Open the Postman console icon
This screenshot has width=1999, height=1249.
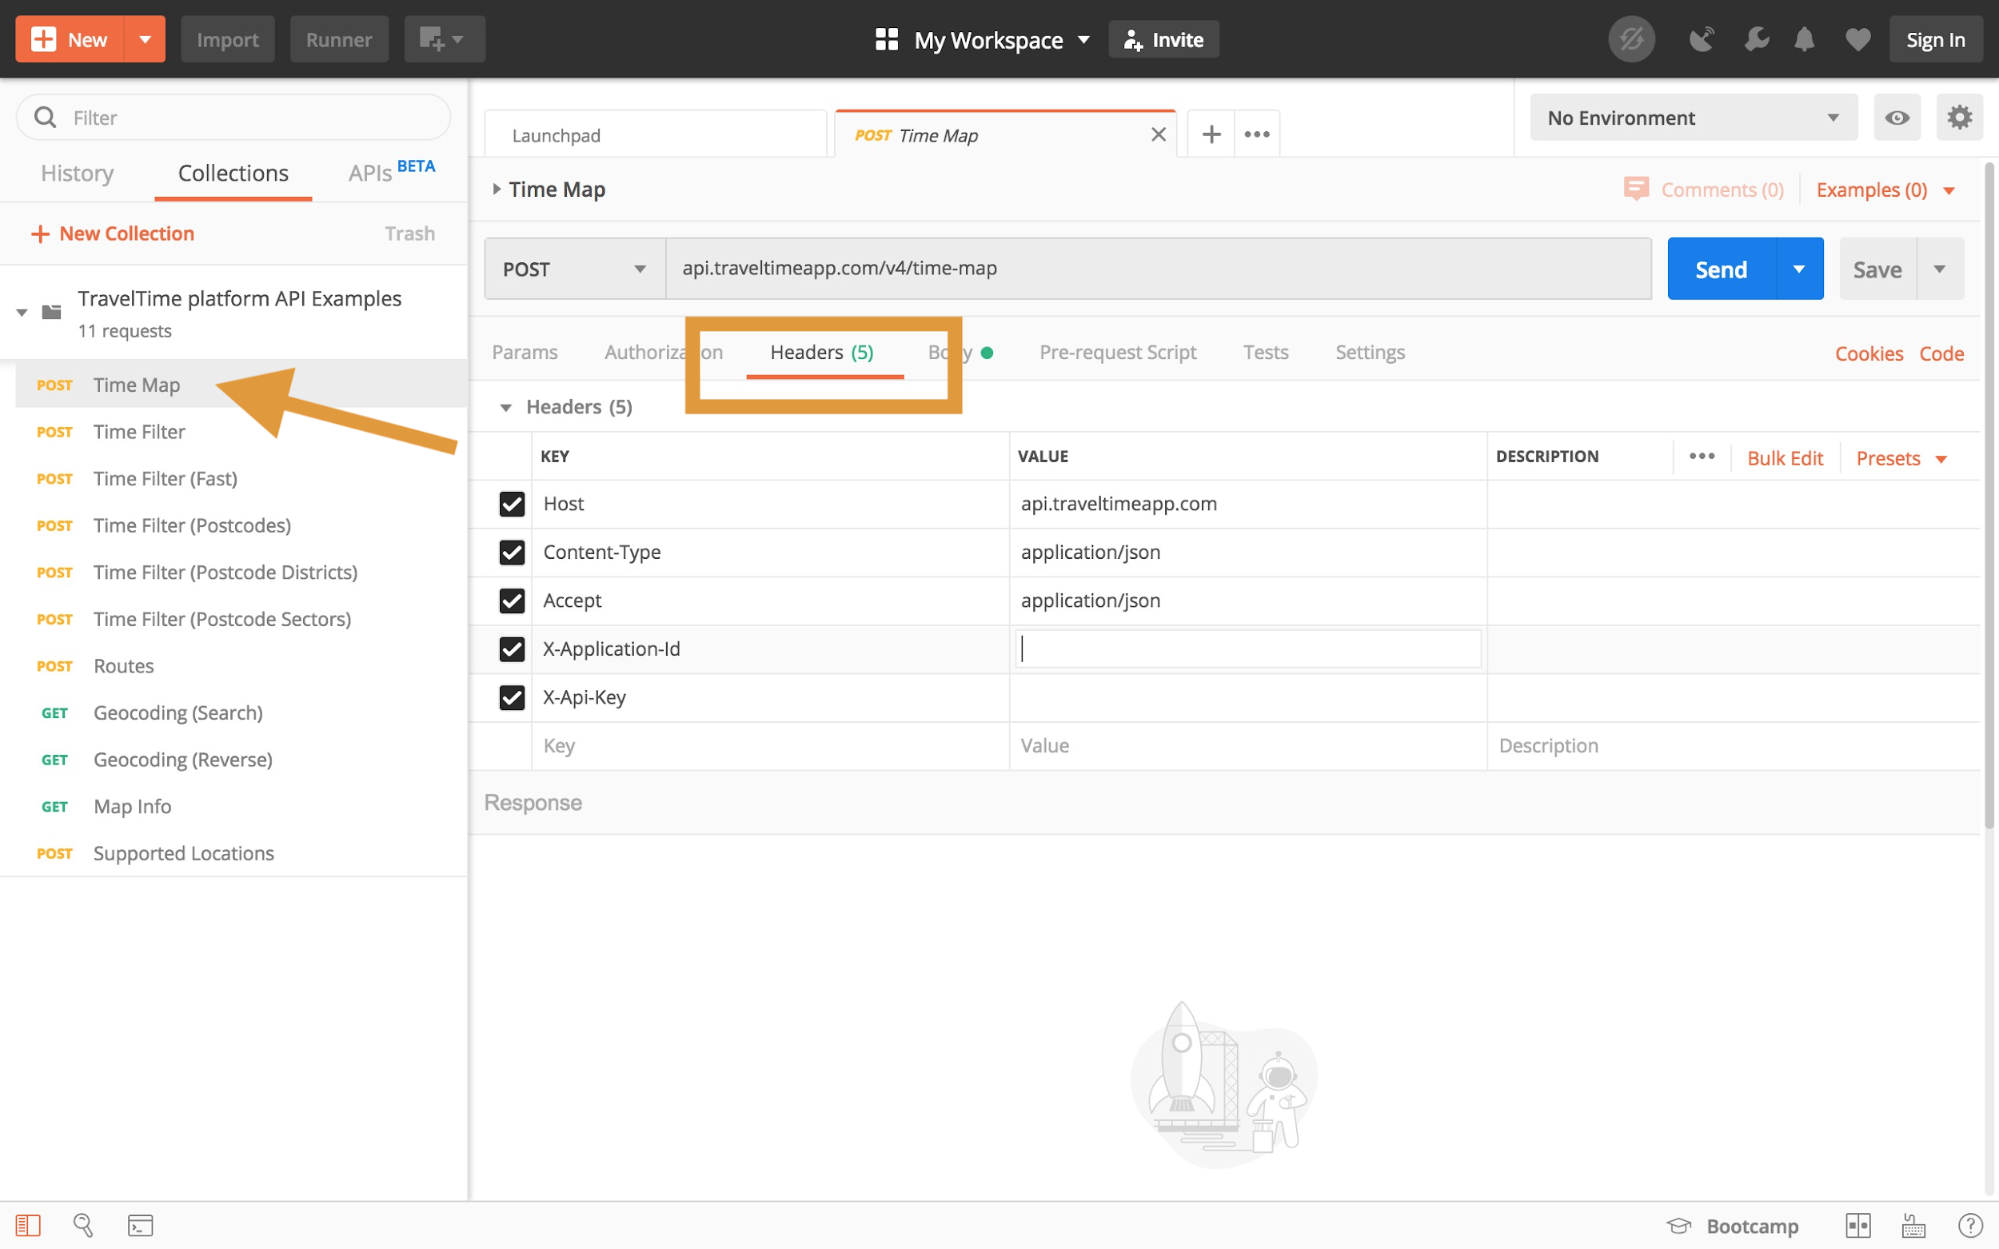click(140, 1225)
